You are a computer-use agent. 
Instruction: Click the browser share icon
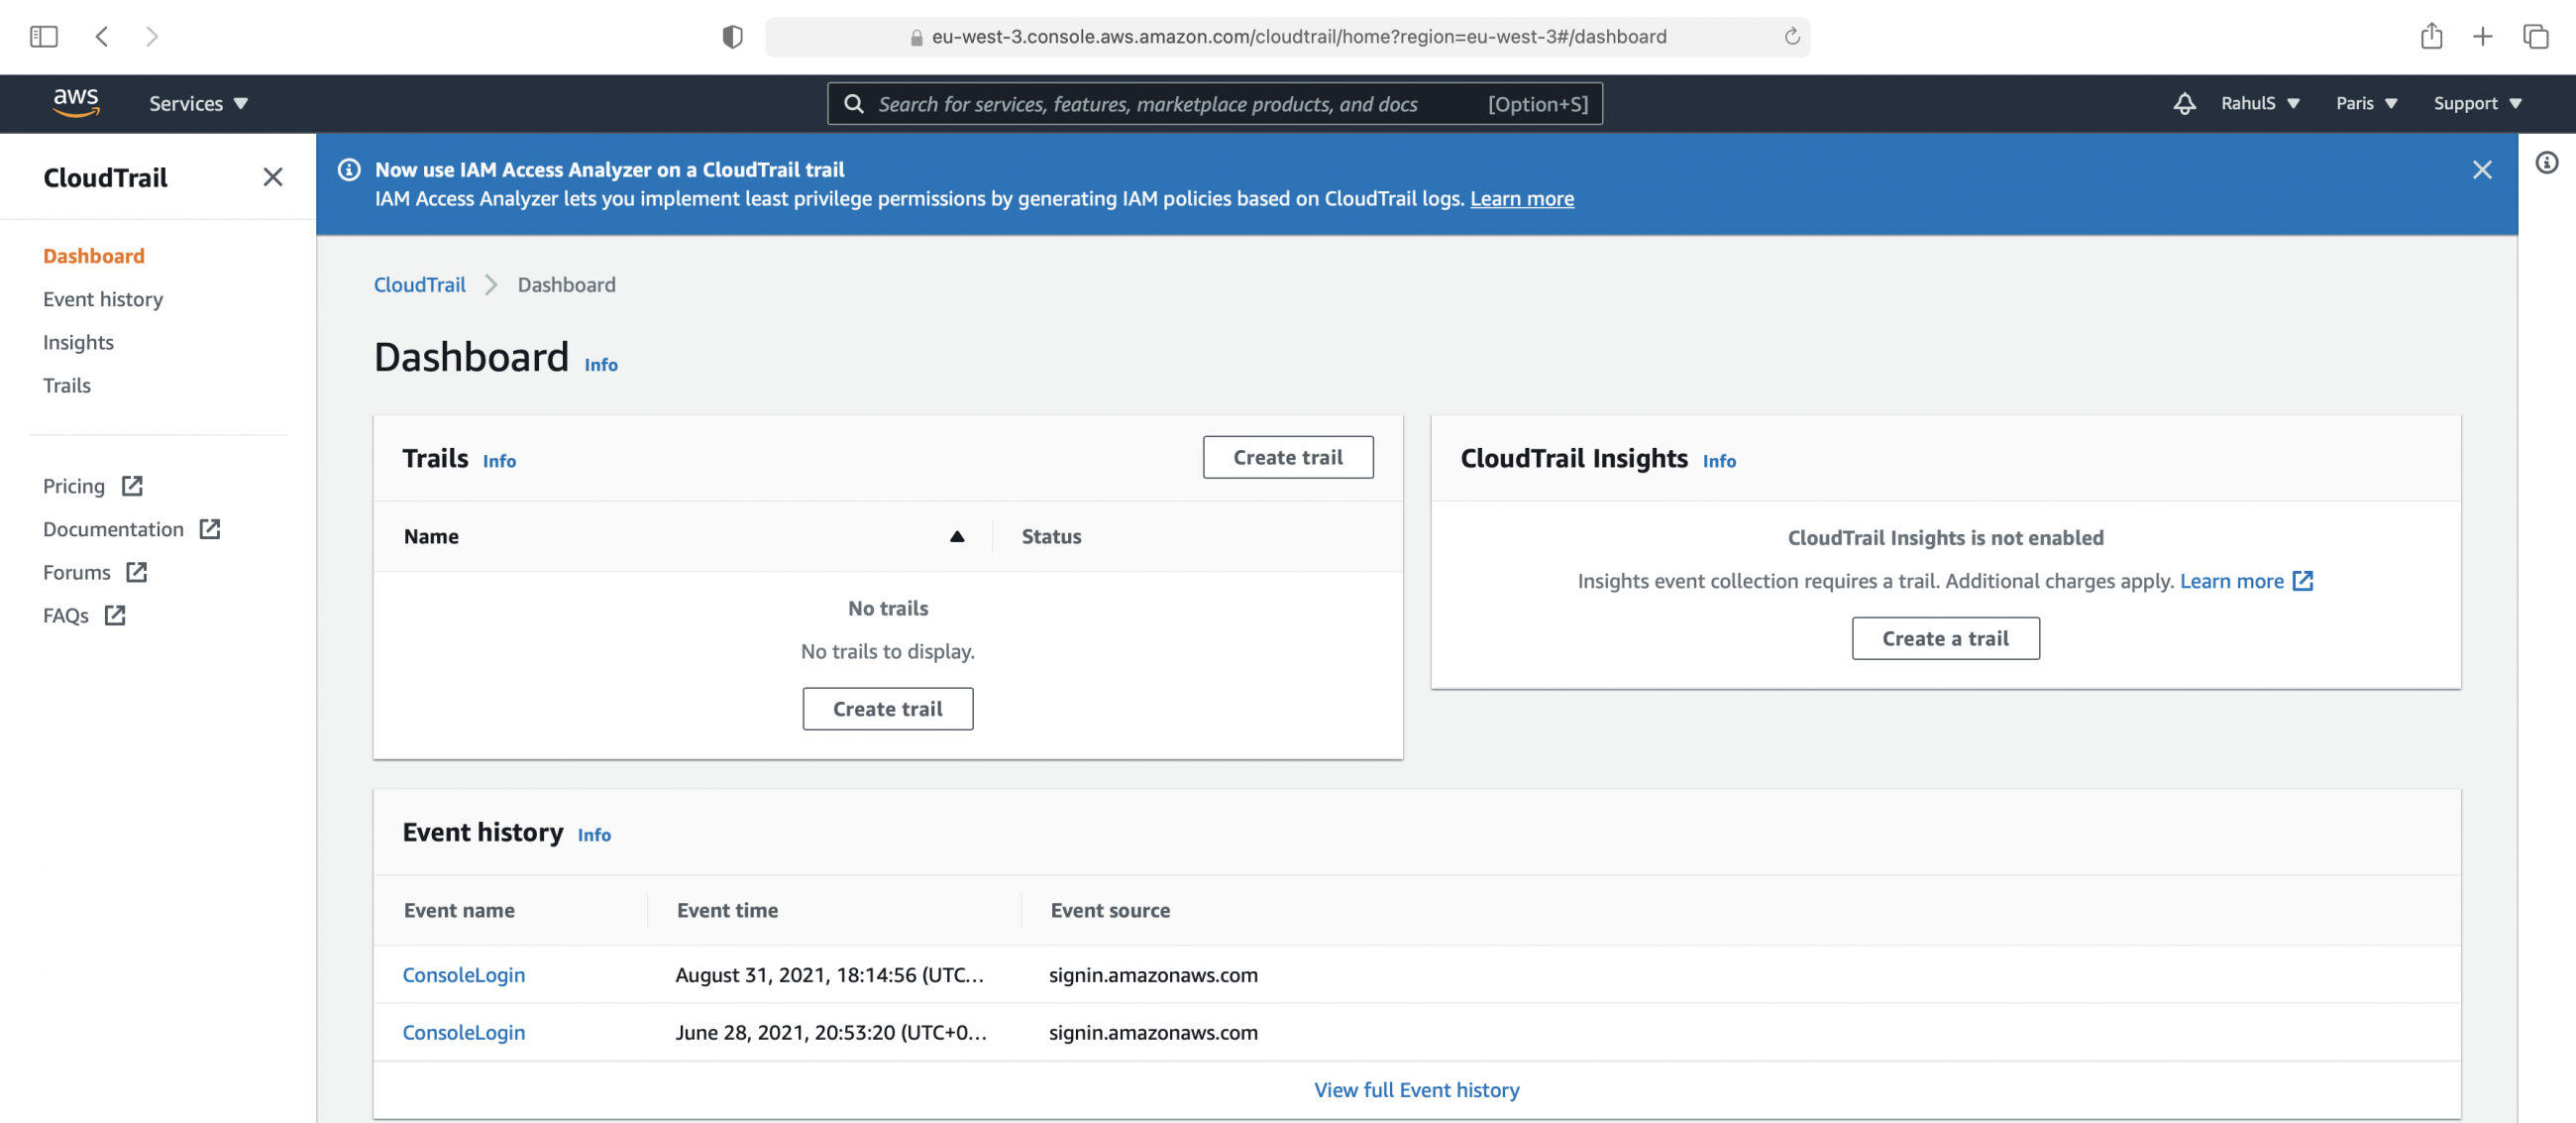(2433, 36)
